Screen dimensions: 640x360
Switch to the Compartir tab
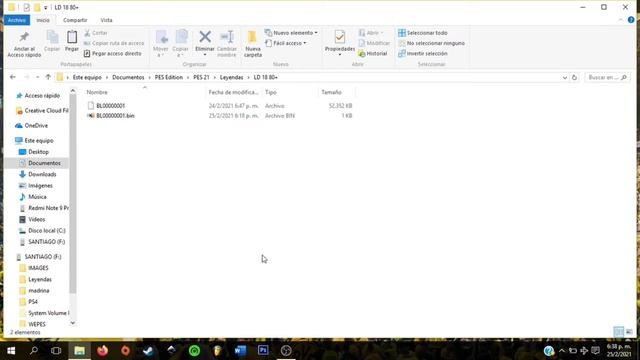(75, 20)
